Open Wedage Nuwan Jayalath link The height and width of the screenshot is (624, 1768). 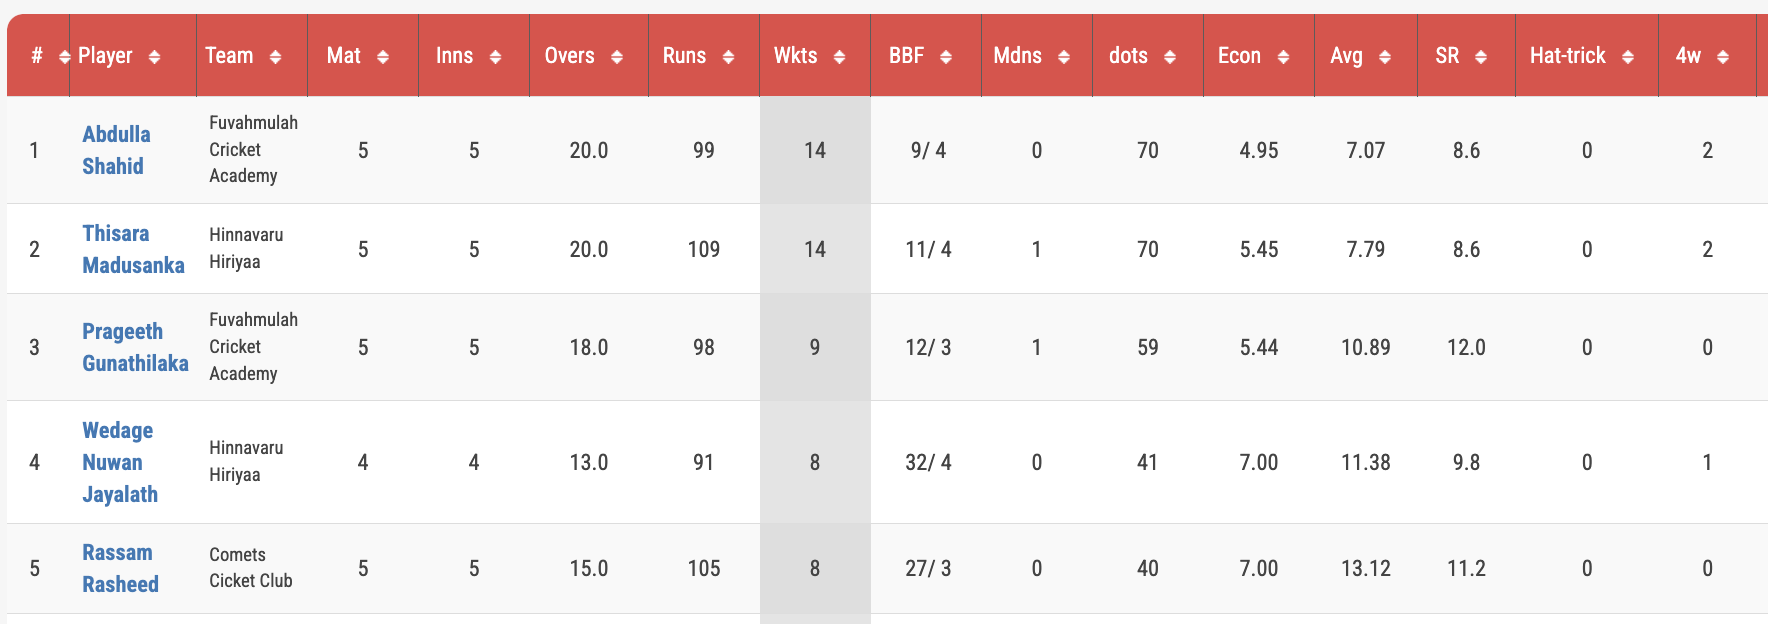tap(120, 462)
